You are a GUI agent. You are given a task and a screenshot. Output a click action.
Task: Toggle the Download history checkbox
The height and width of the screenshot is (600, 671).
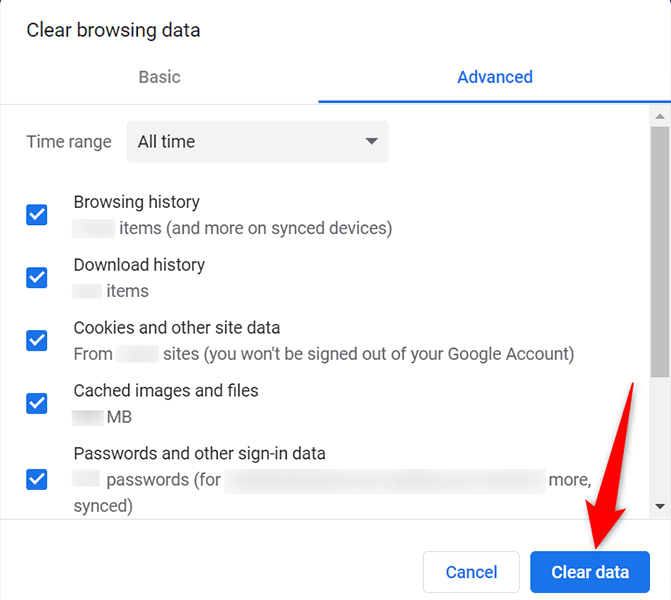tap(37, 278)
